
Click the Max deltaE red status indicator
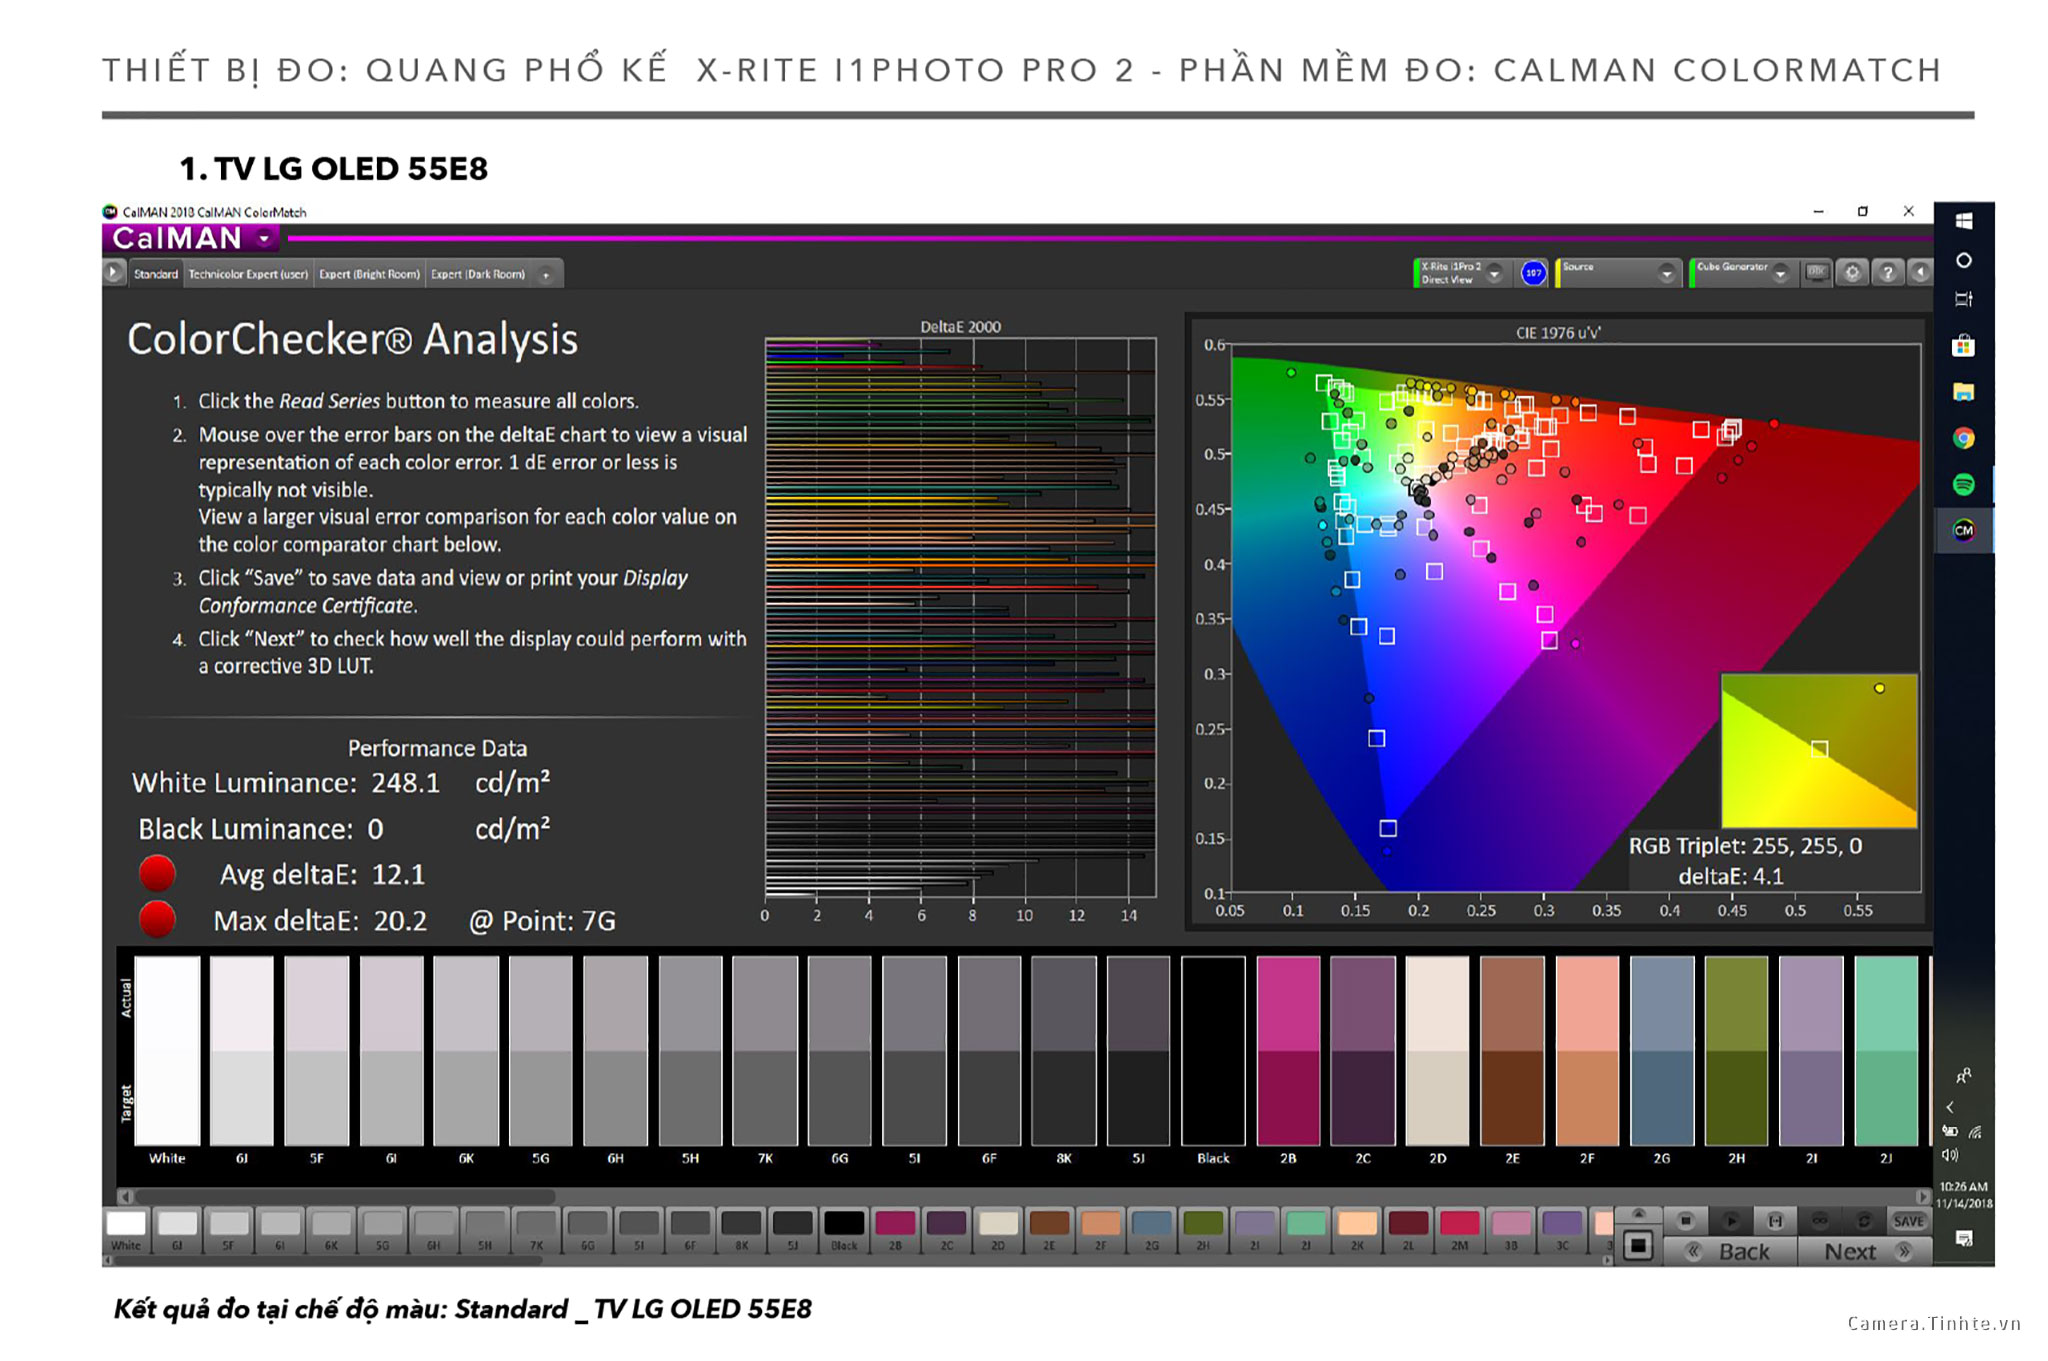tap(157, 919)
